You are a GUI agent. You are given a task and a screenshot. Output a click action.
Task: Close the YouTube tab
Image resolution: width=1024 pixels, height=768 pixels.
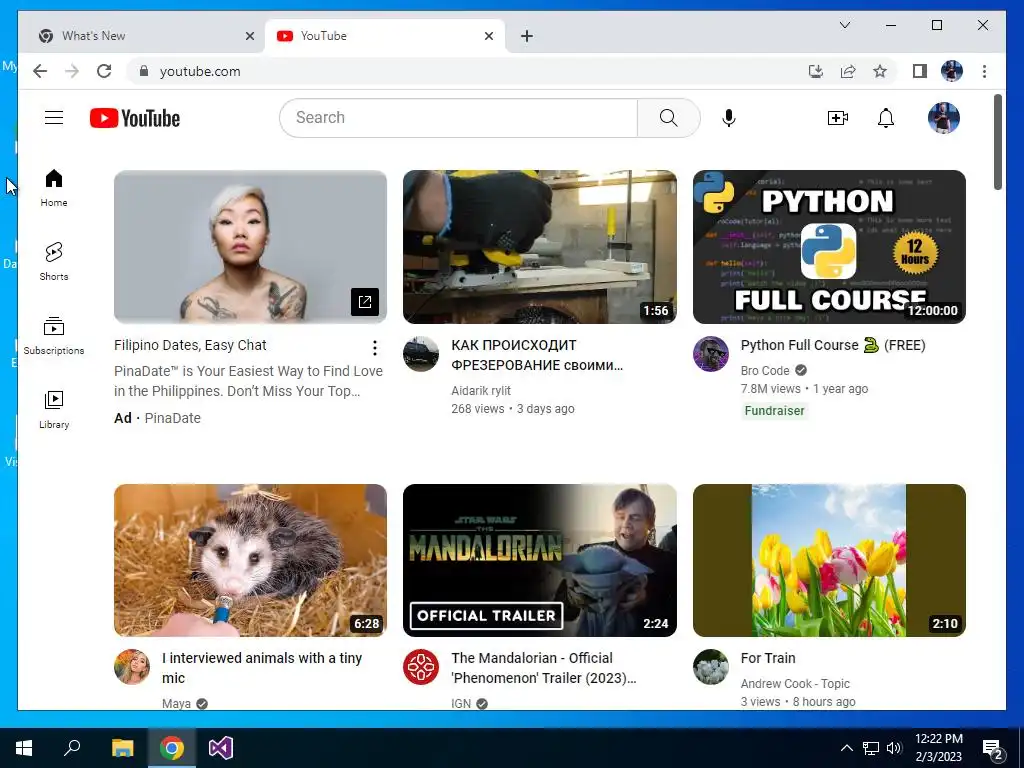tap(488, 36)
